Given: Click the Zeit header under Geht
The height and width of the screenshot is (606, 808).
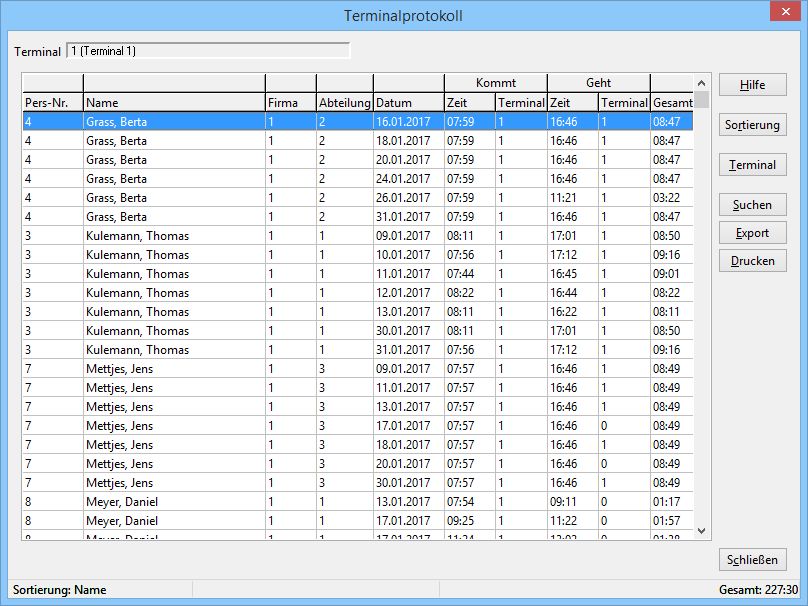Looking at the screenshot, I should [573, 103].
